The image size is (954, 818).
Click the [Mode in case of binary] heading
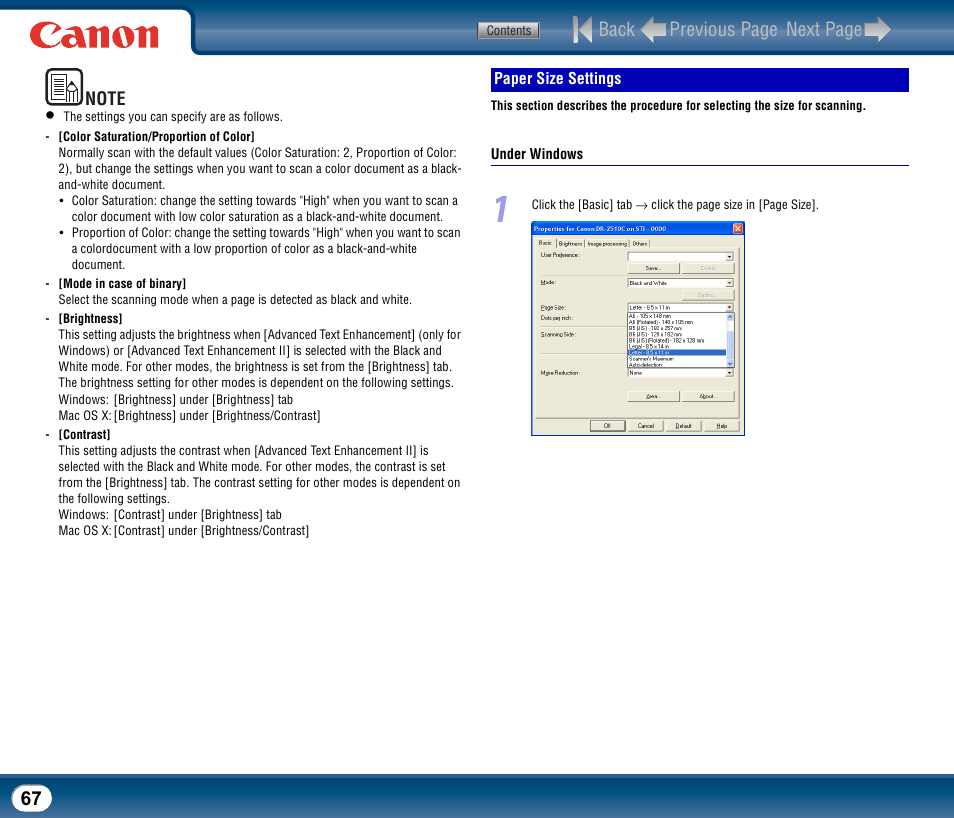[x=122, y=284]
